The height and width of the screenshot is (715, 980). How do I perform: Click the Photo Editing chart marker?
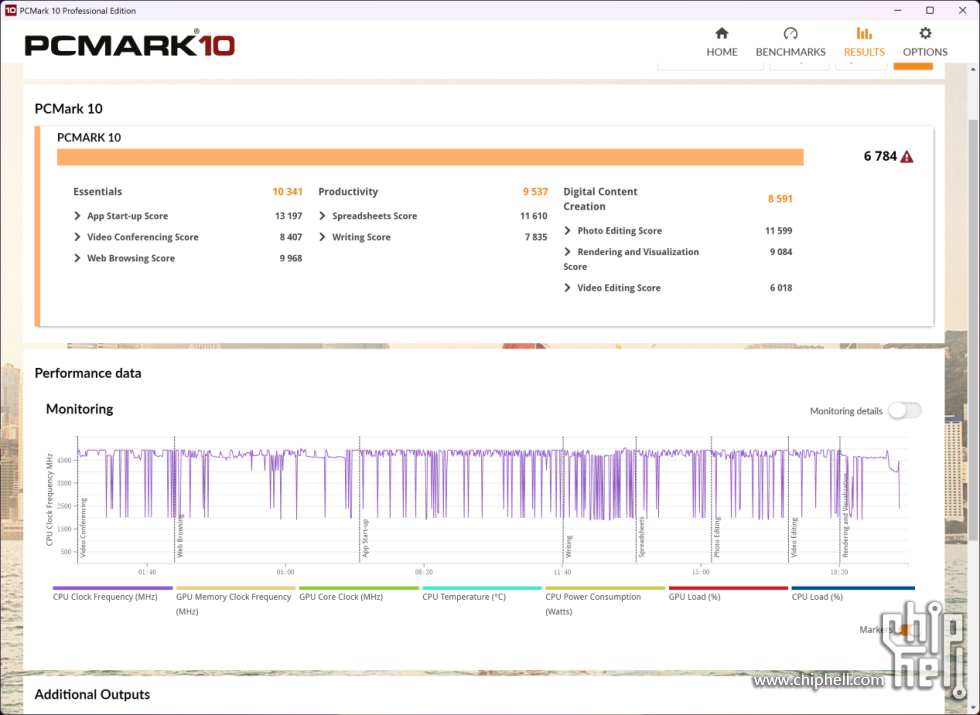pyautogui.click(x=717, y=537)
